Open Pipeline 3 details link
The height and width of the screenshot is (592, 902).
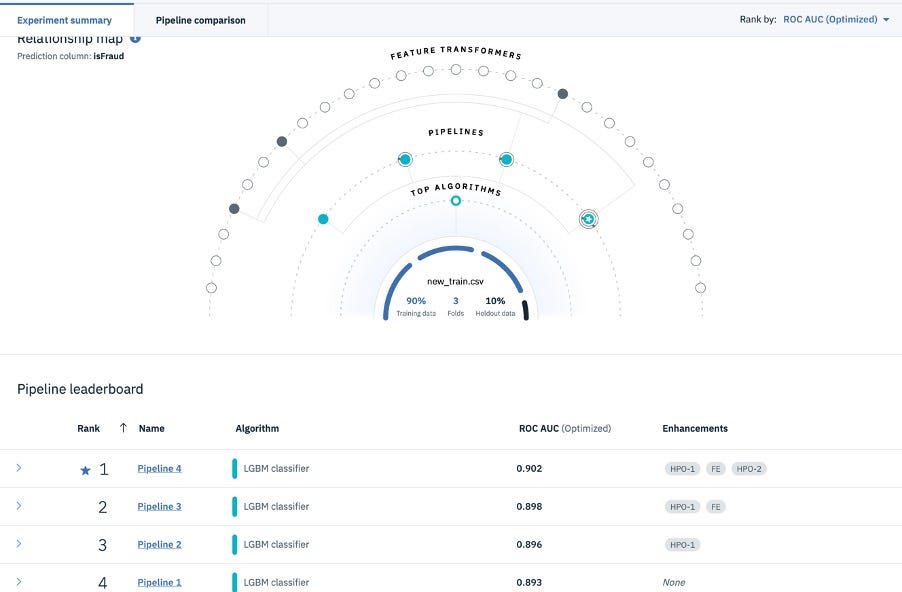(159, 506)
